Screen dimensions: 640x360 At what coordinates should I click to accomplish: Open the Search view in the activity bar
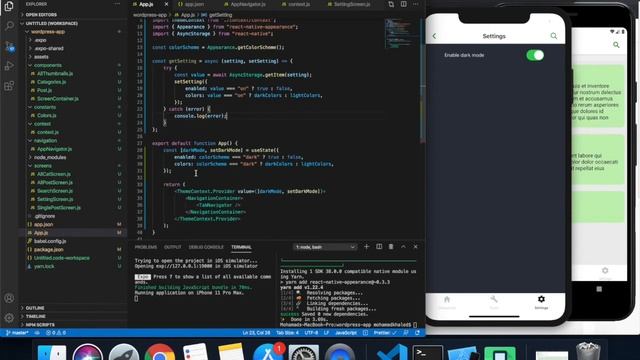tap(9, 26)
